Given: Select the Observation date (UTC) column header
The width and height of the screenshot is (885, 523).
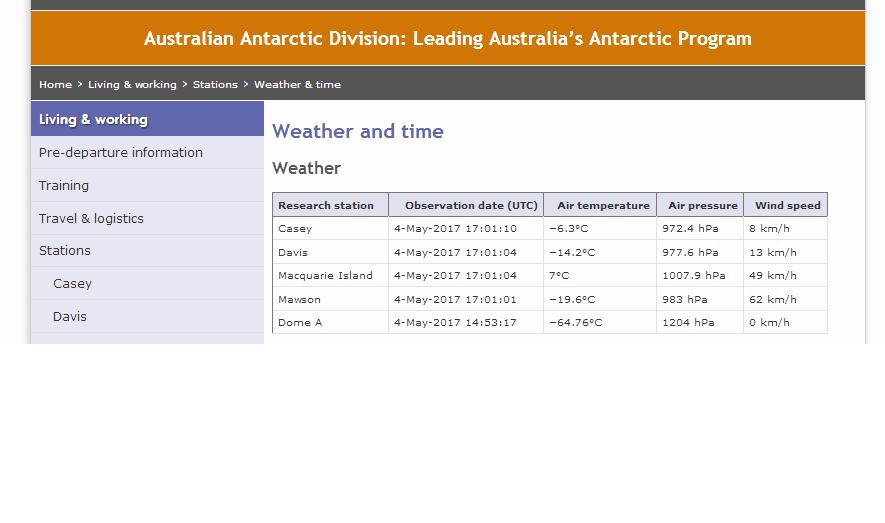Looking at the screenshot, I should coord(466,205).
